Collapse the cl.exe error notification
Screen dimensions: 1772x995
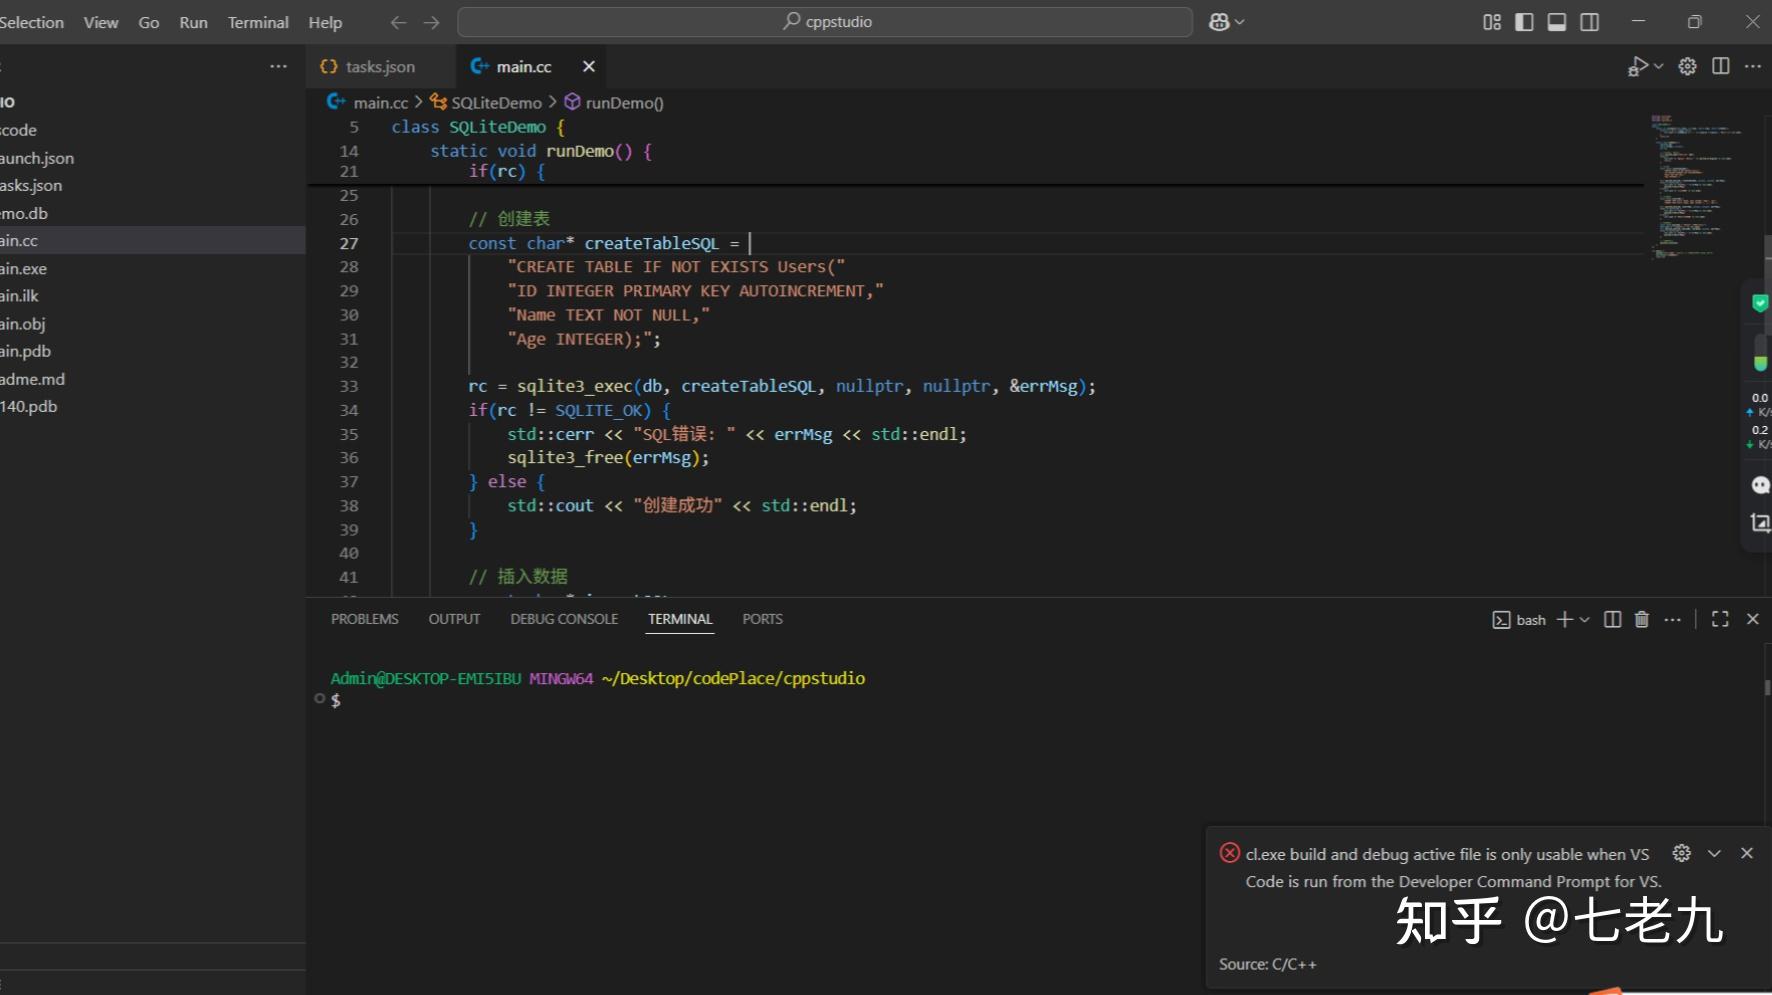(1714, 853)
